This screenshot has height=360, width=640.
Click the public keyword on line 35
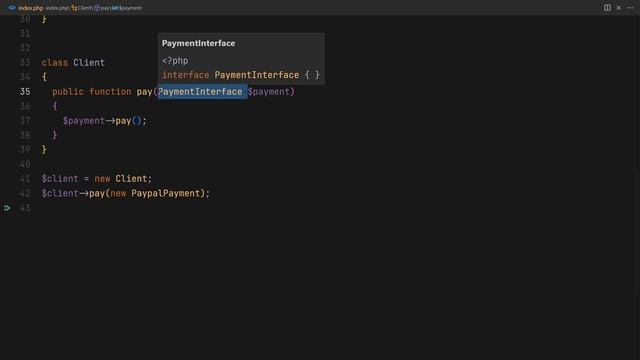pos(68,92)
